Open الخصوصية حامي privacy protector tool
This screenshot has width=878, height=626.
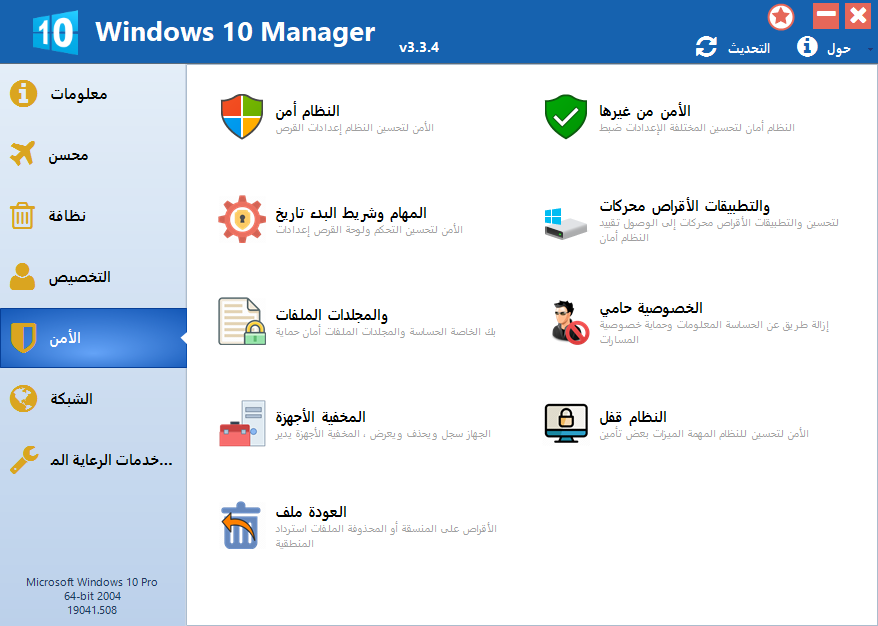coord(651,308)
